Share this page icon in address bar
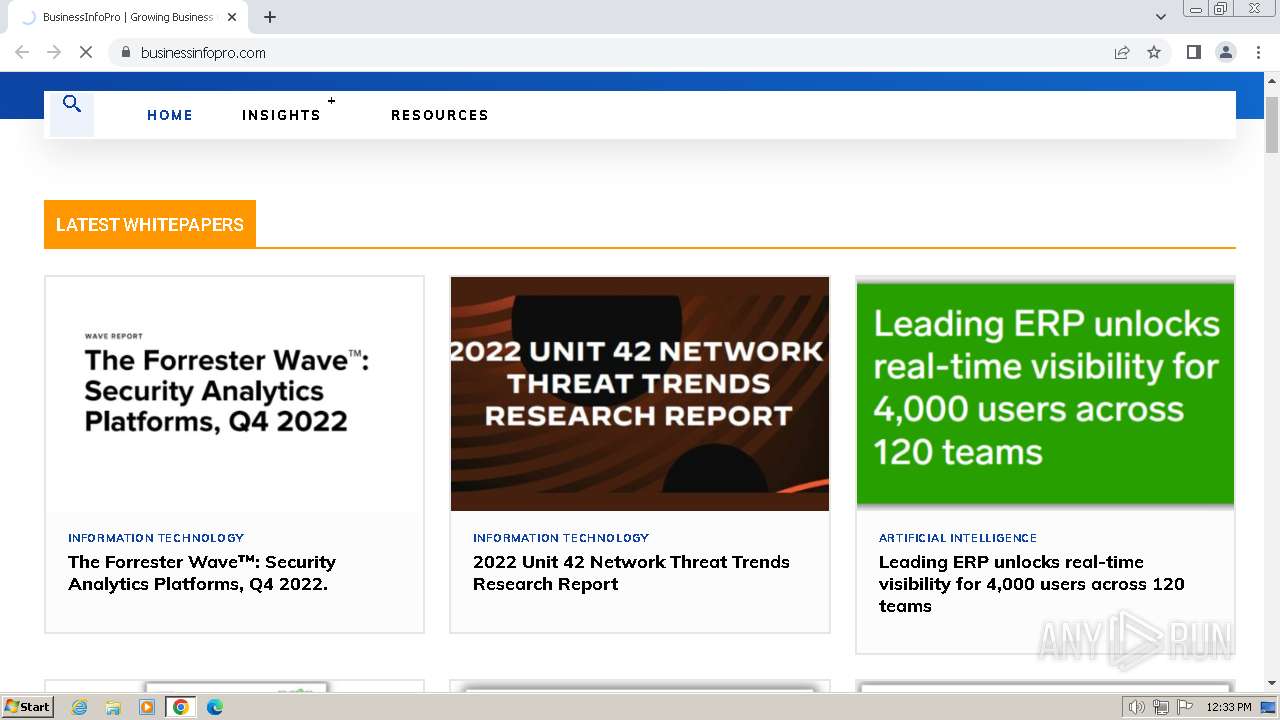Screen dimensions: 1280x720 click(1122, 52)
